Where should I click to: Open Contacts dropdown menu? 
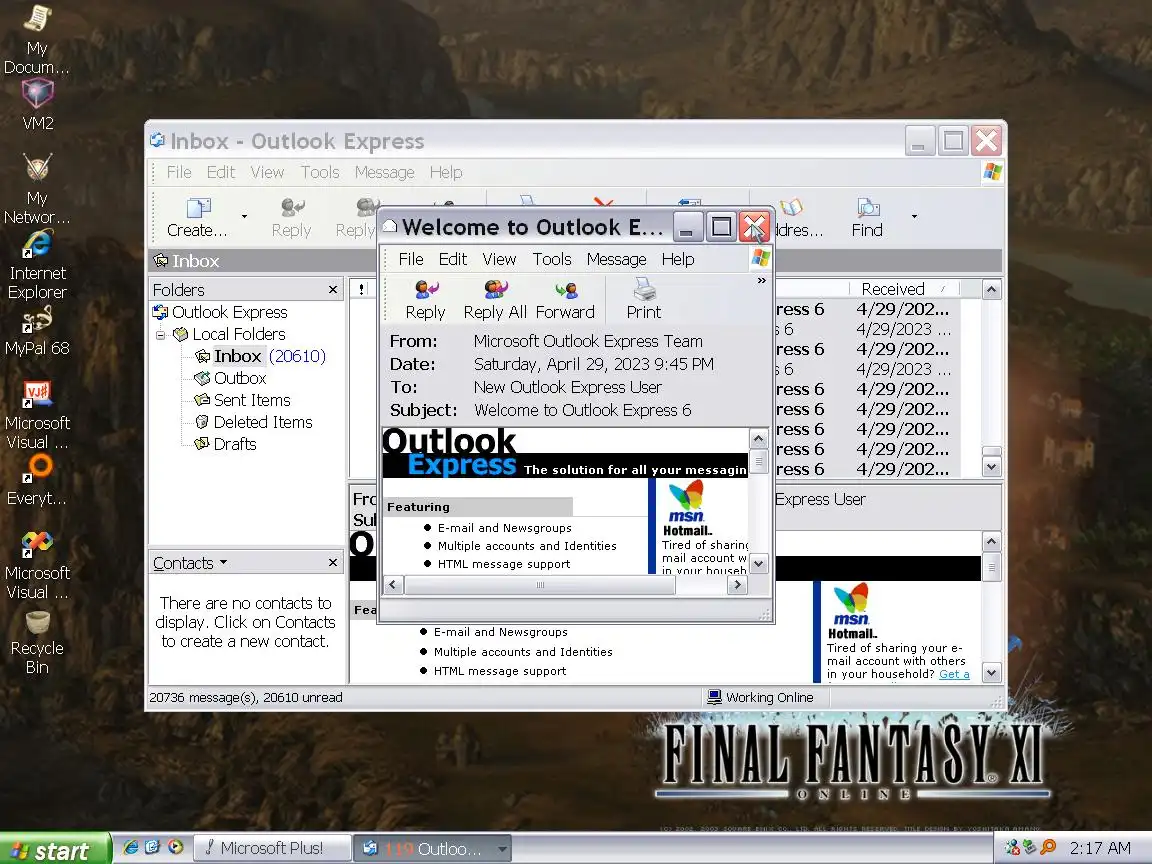tap(190, 564)
